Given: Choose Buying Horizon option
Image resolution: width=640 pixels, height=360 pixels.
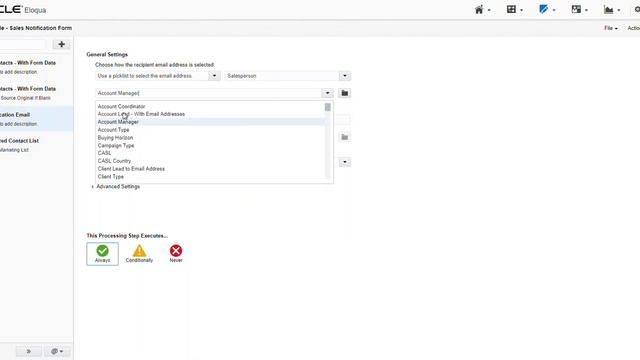Looking at the screenshot, I should click(211, 138).
